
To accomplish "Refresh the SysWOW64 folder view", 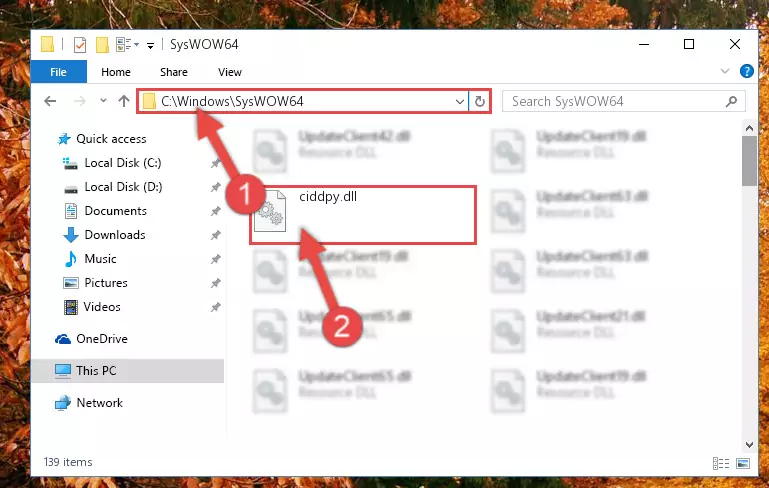I will 480,102.
